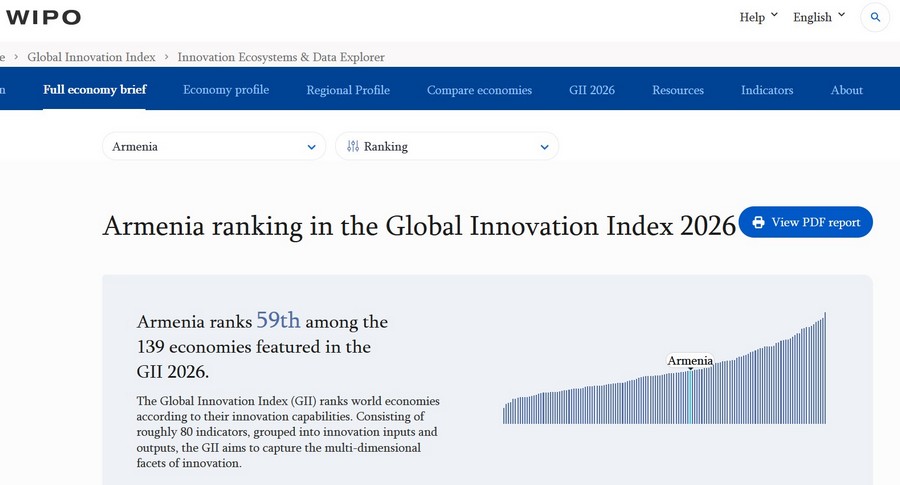Open the Resources tab
This screenshot has width=900, height=485.
click(678, 90)
